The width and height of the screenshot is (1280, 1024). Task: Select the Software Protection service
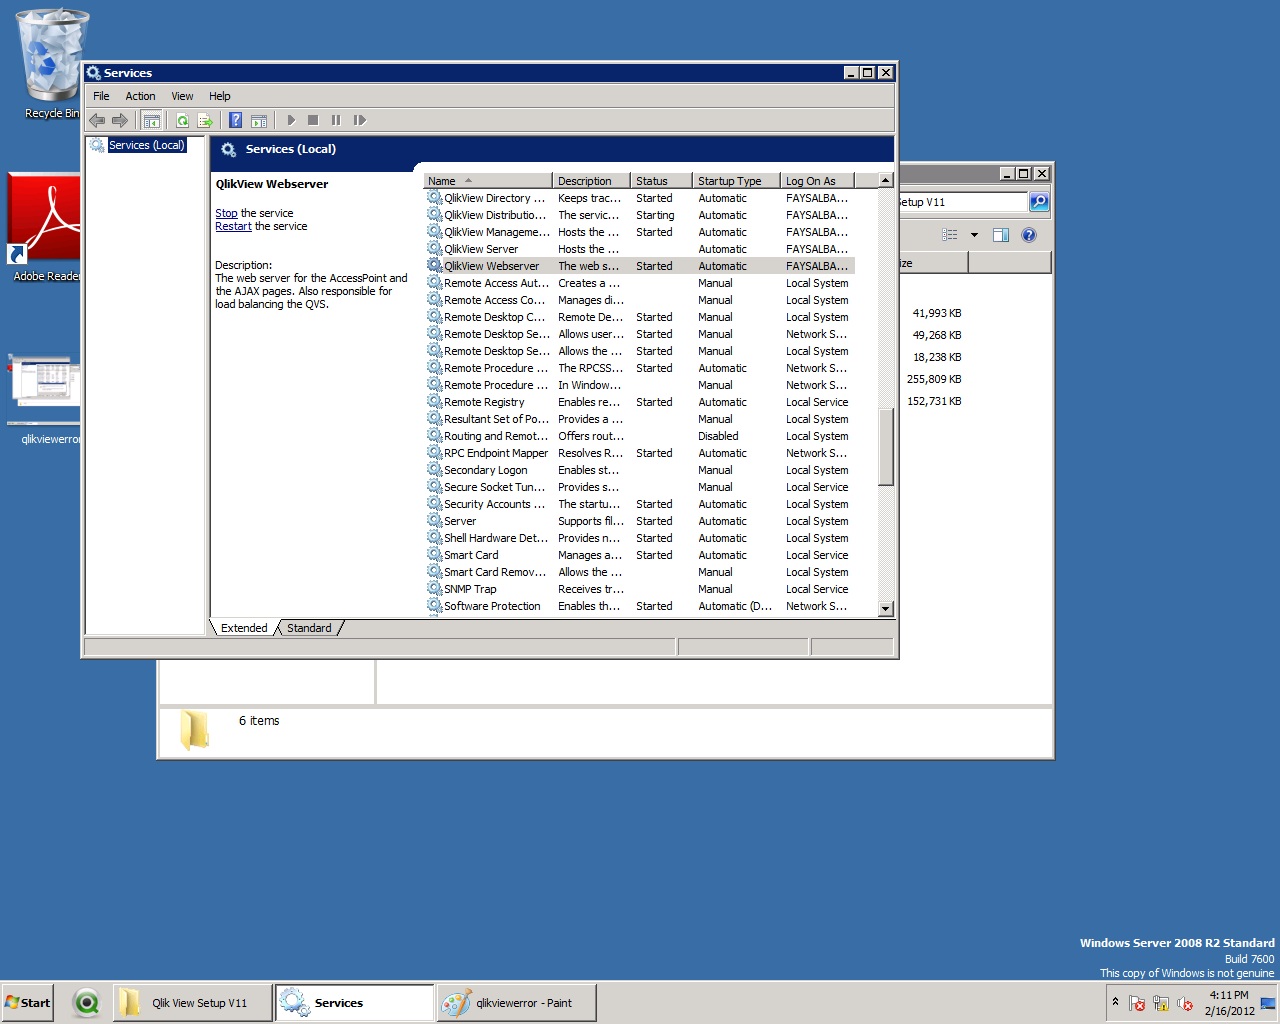click(640, 606)
